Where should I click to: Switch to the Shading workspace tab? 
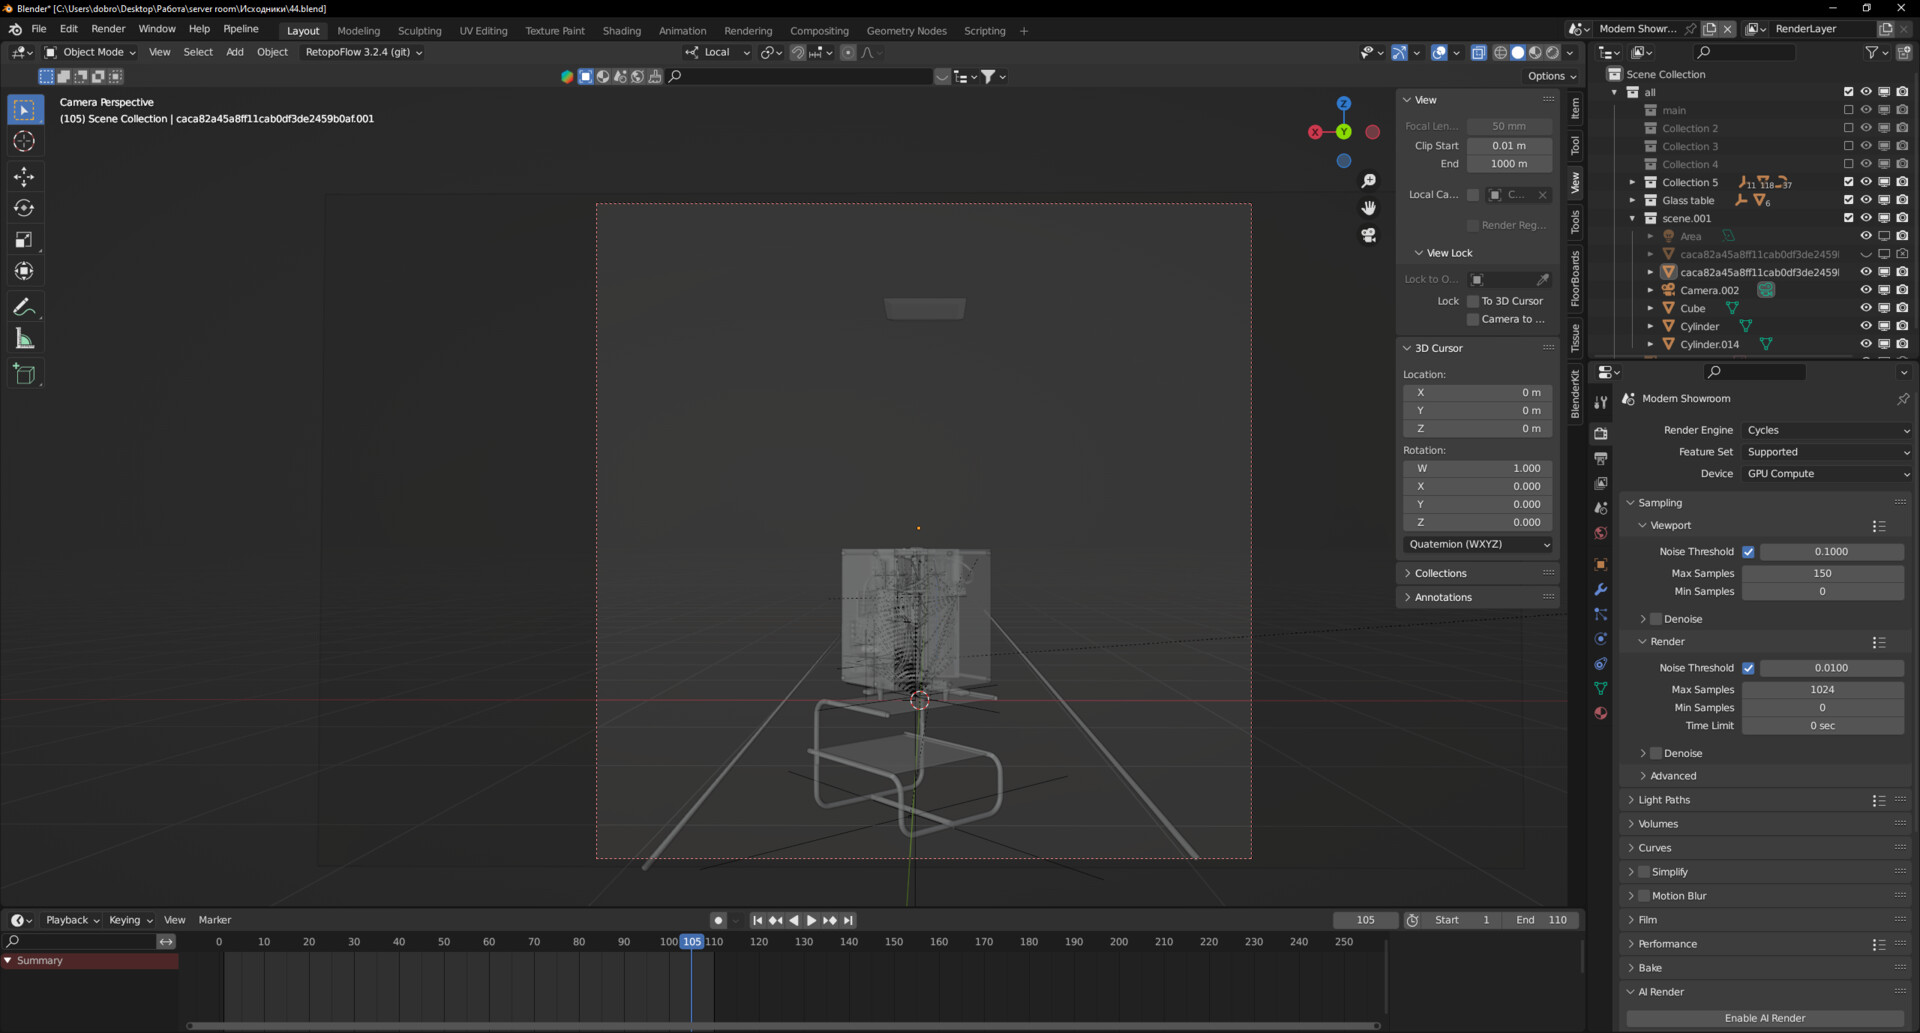(621, 31)
